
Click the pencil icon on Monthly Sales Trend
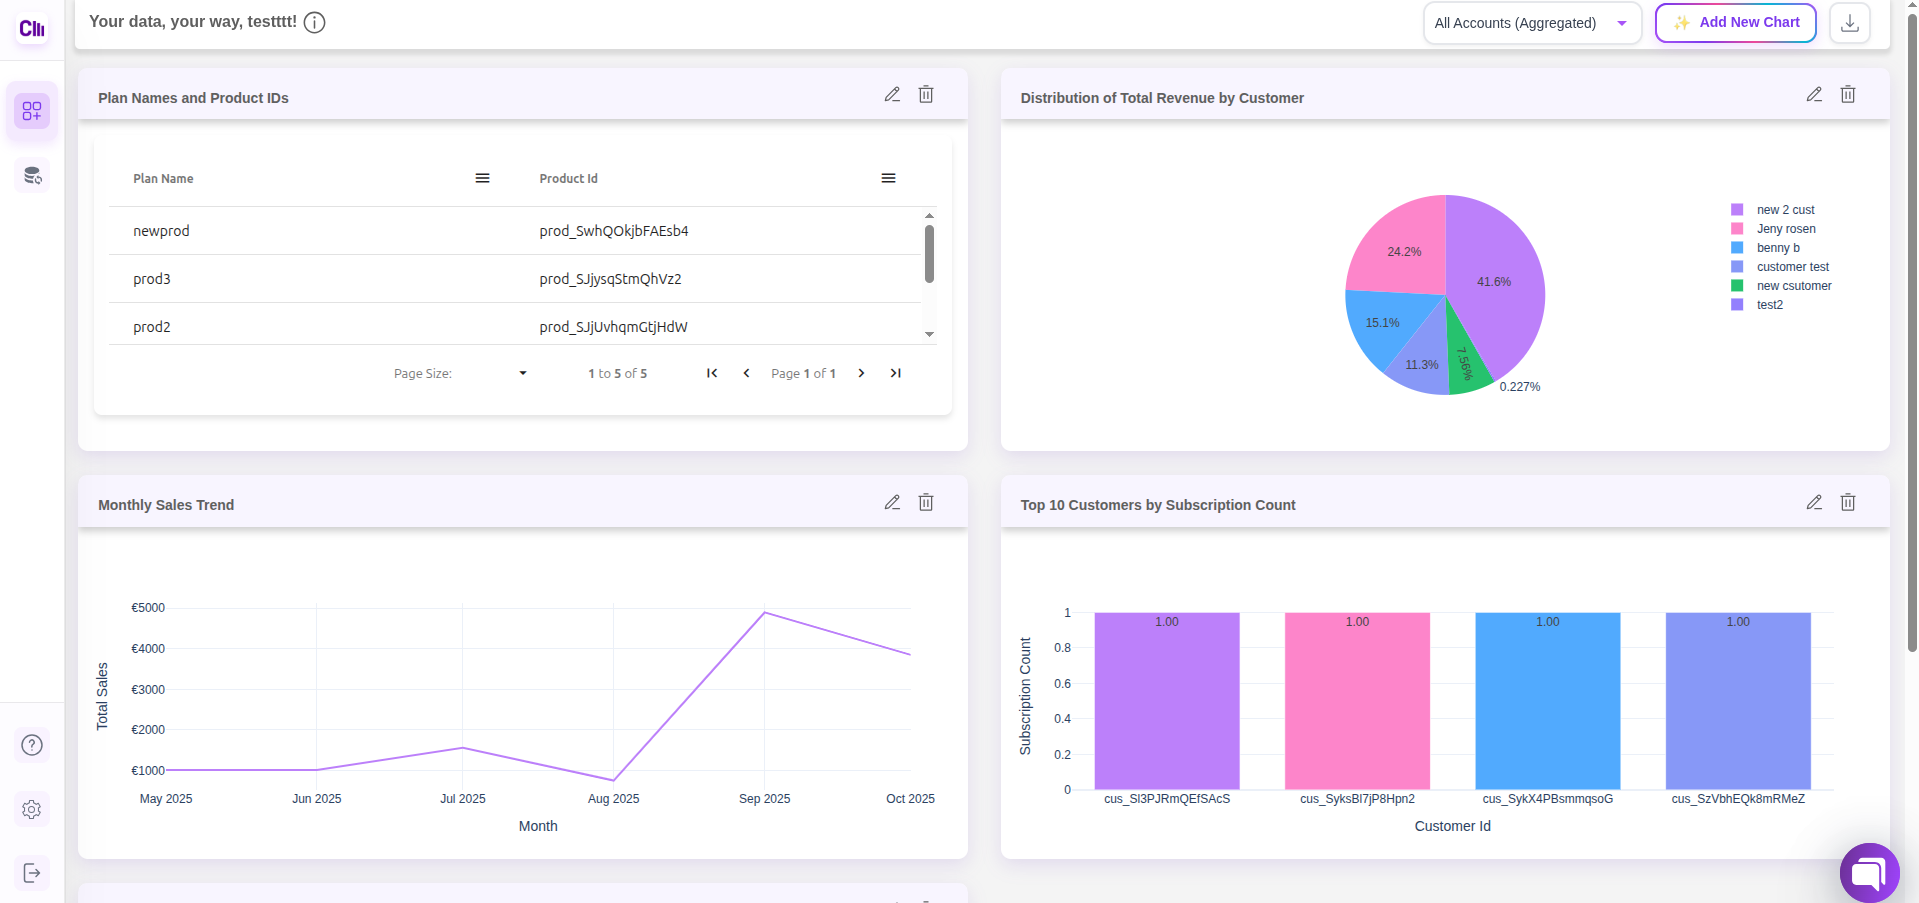892,503
